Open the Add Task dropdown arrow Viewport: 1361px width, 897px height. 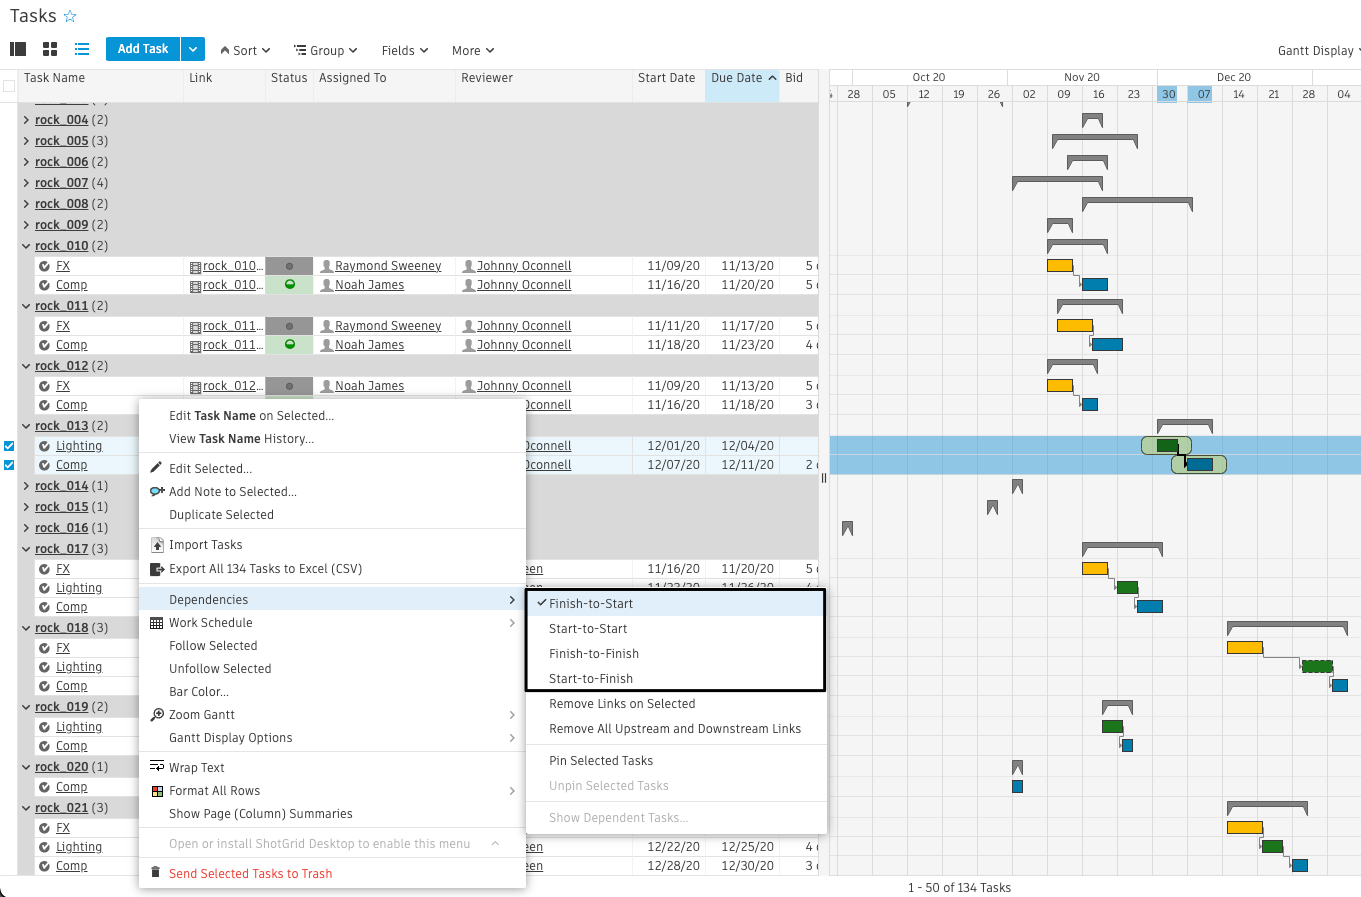point(191,48)
